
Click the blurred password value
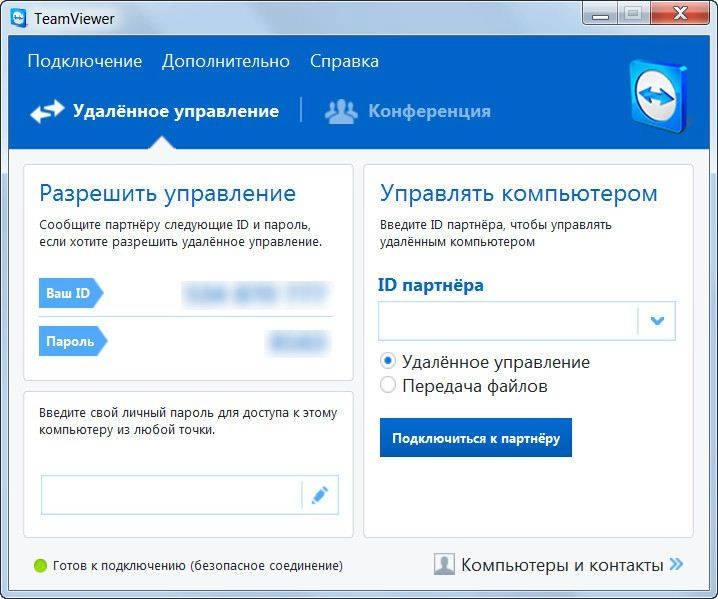(x=298, y=342)
